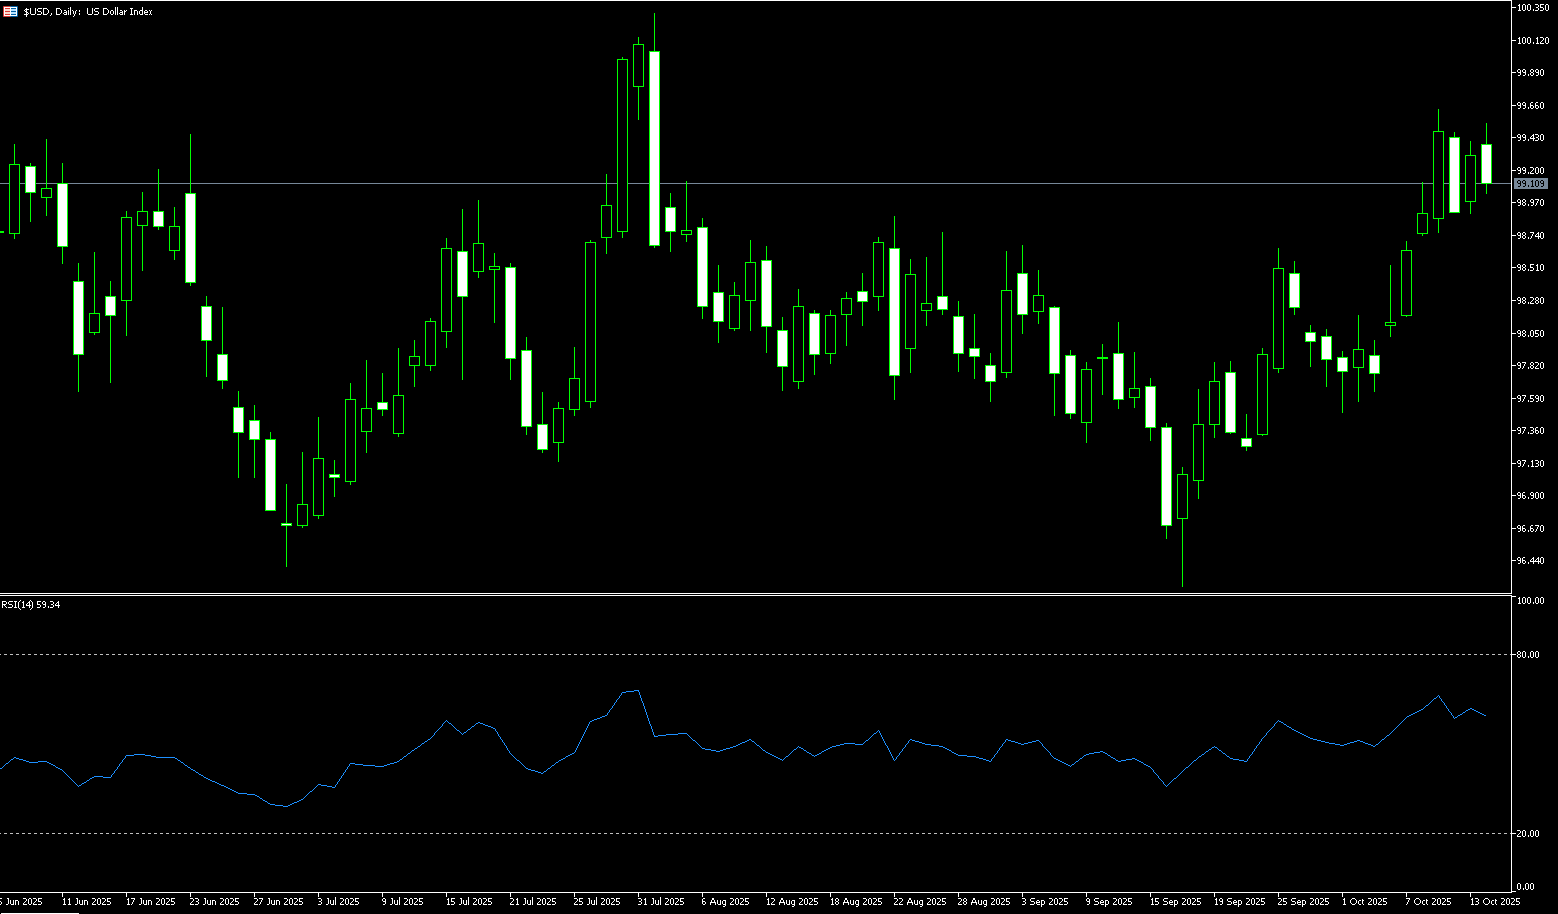
Task: Click the flag icon beside $USD title
Action: [x=11, y=12]
